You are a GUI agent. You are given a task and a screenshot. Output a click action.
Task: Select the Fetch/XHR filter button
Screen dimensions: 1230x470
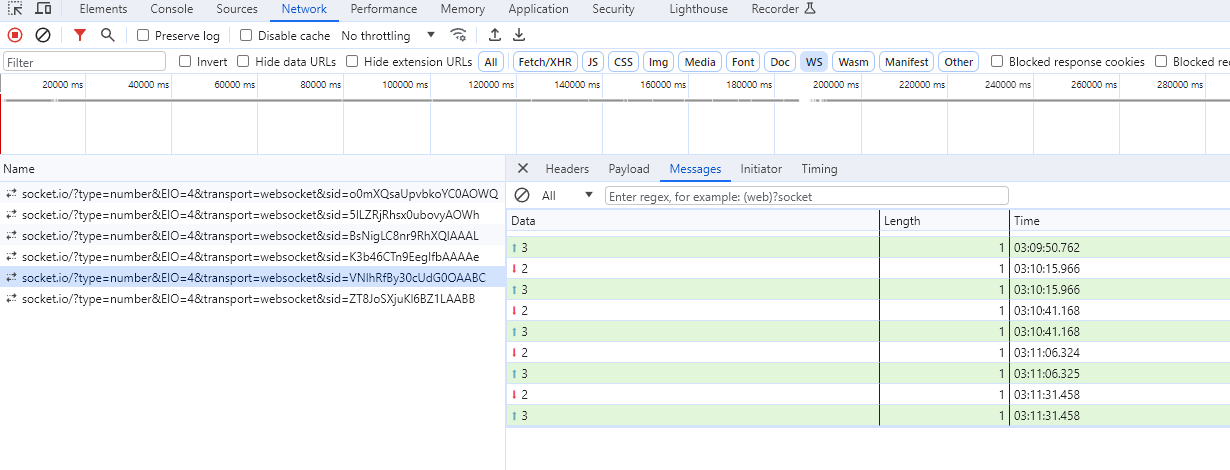pyautogui.click(x=544, y=62)
